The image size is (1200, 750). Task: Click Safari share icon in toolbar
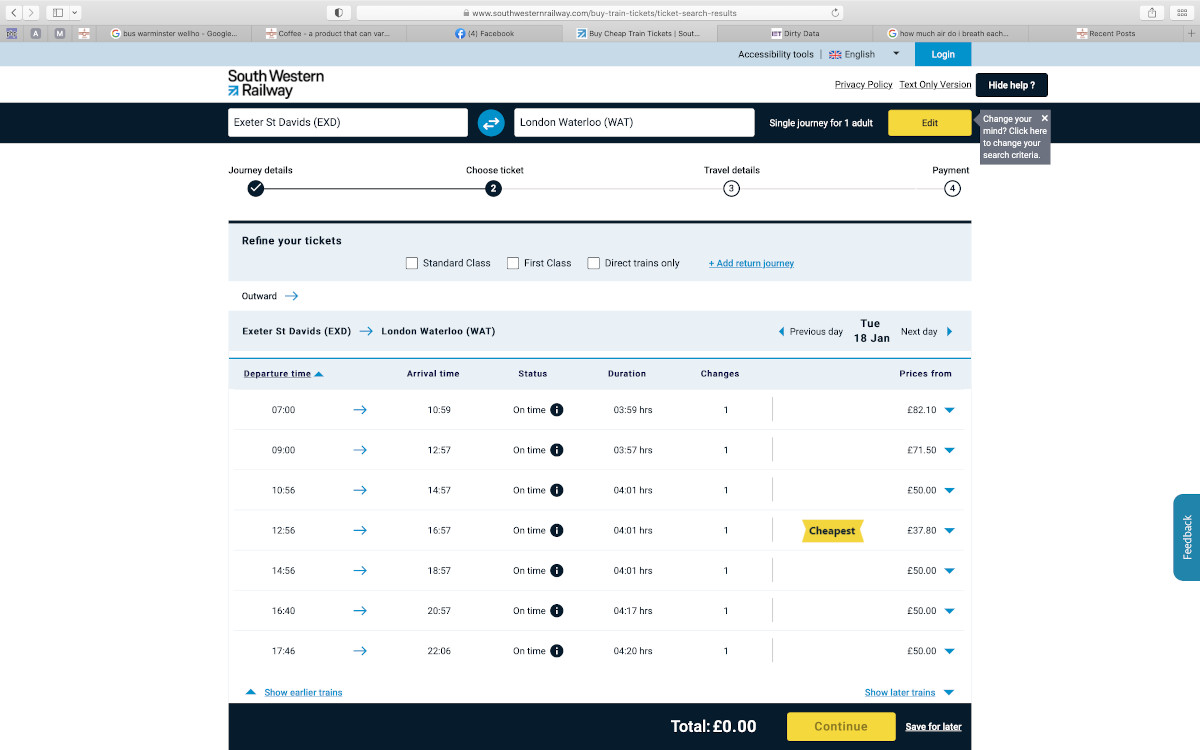(x=1153, y=13)
